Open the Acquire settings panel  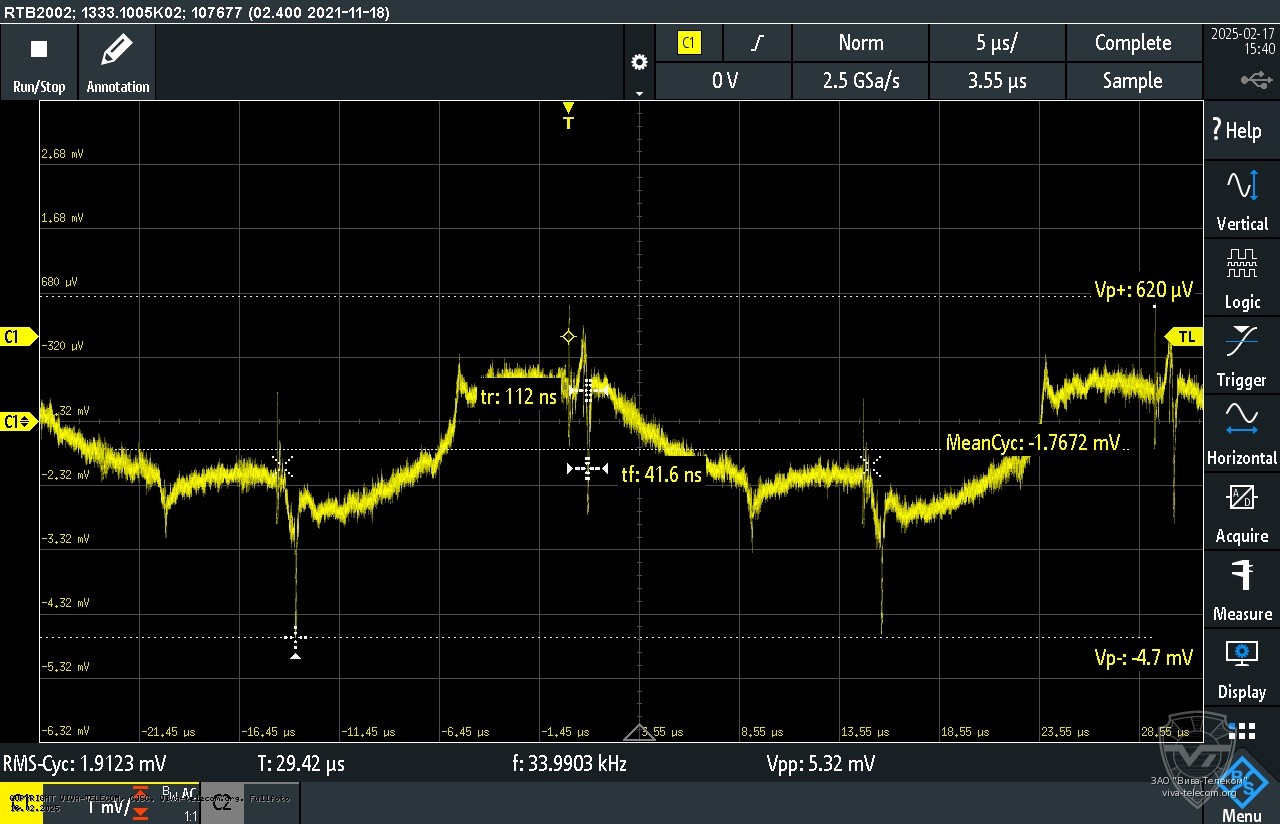[x=1241, y=510]
